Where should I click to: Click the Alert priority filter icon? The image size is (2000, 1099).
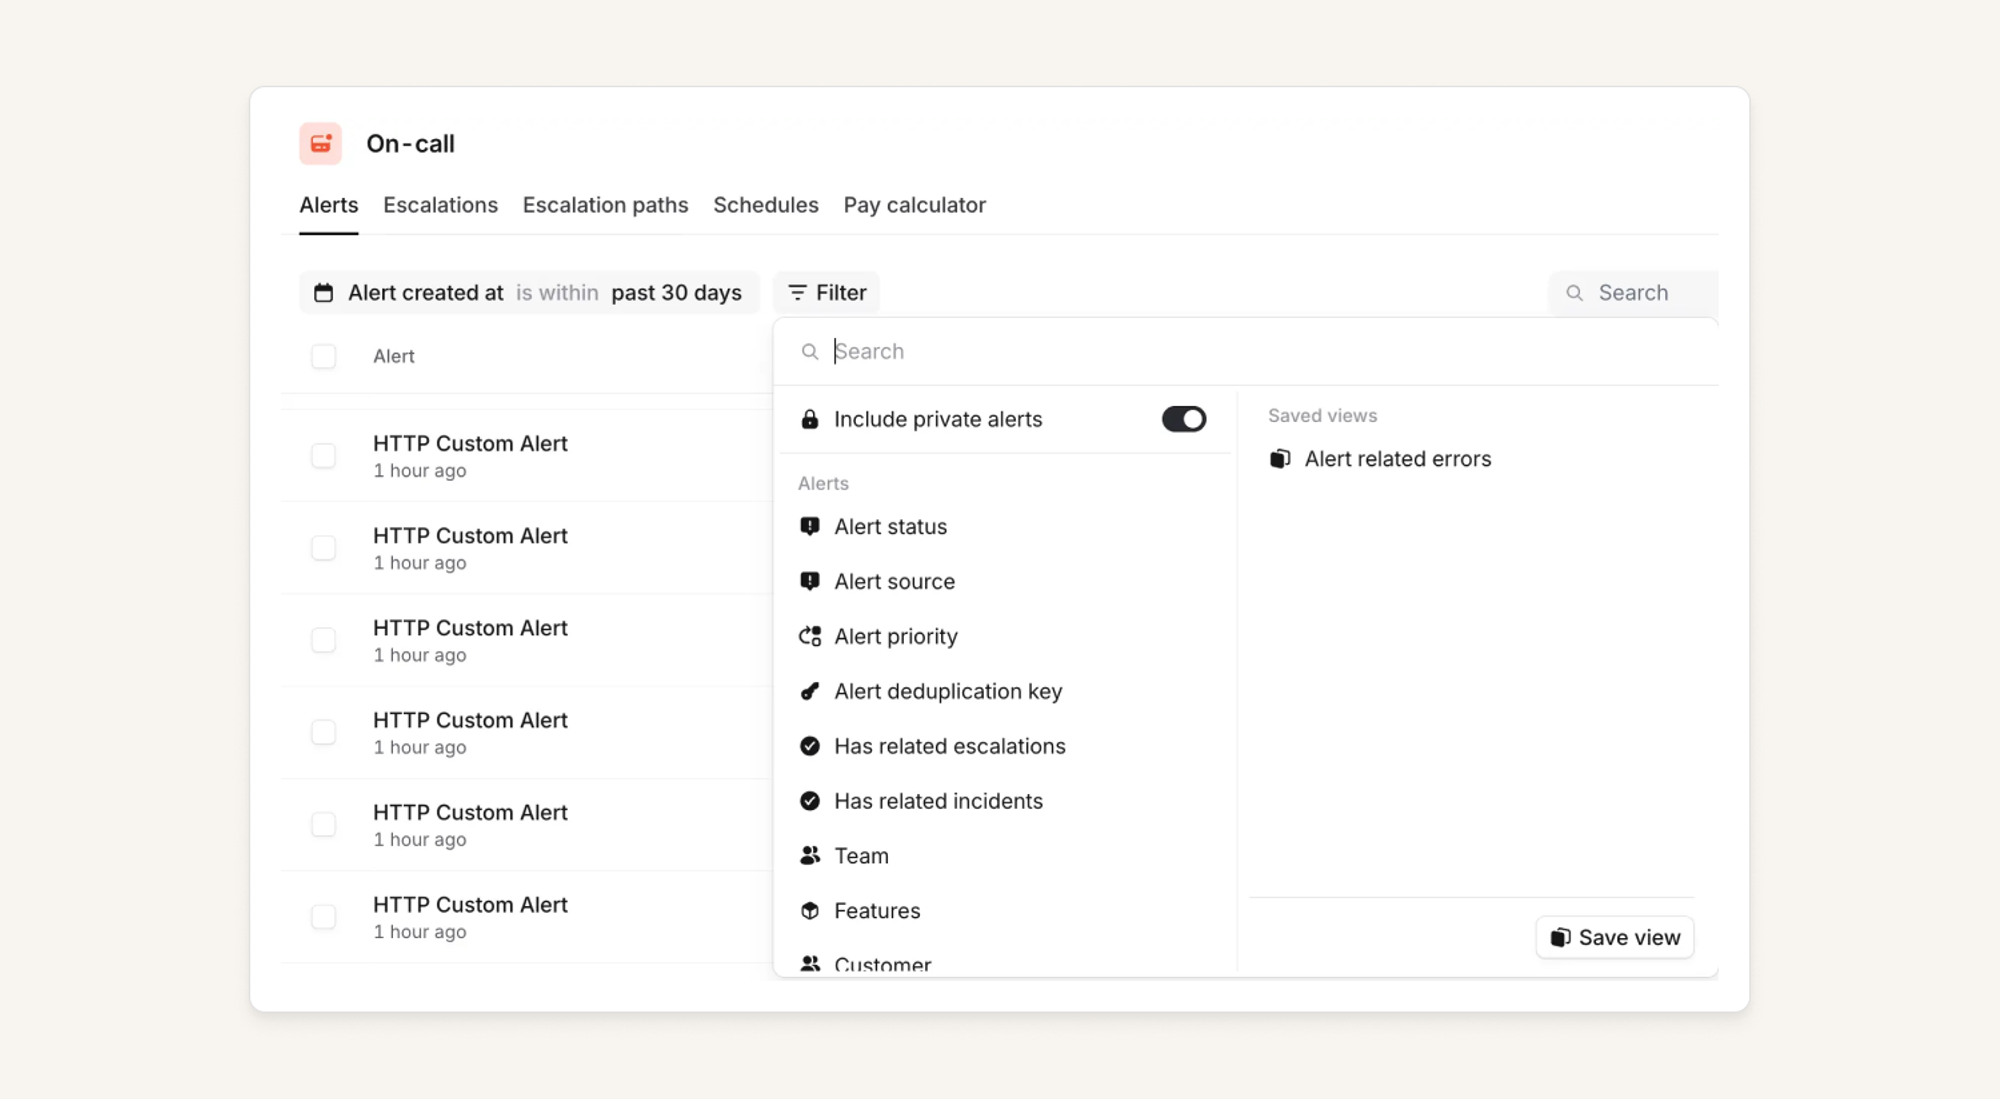810,637
